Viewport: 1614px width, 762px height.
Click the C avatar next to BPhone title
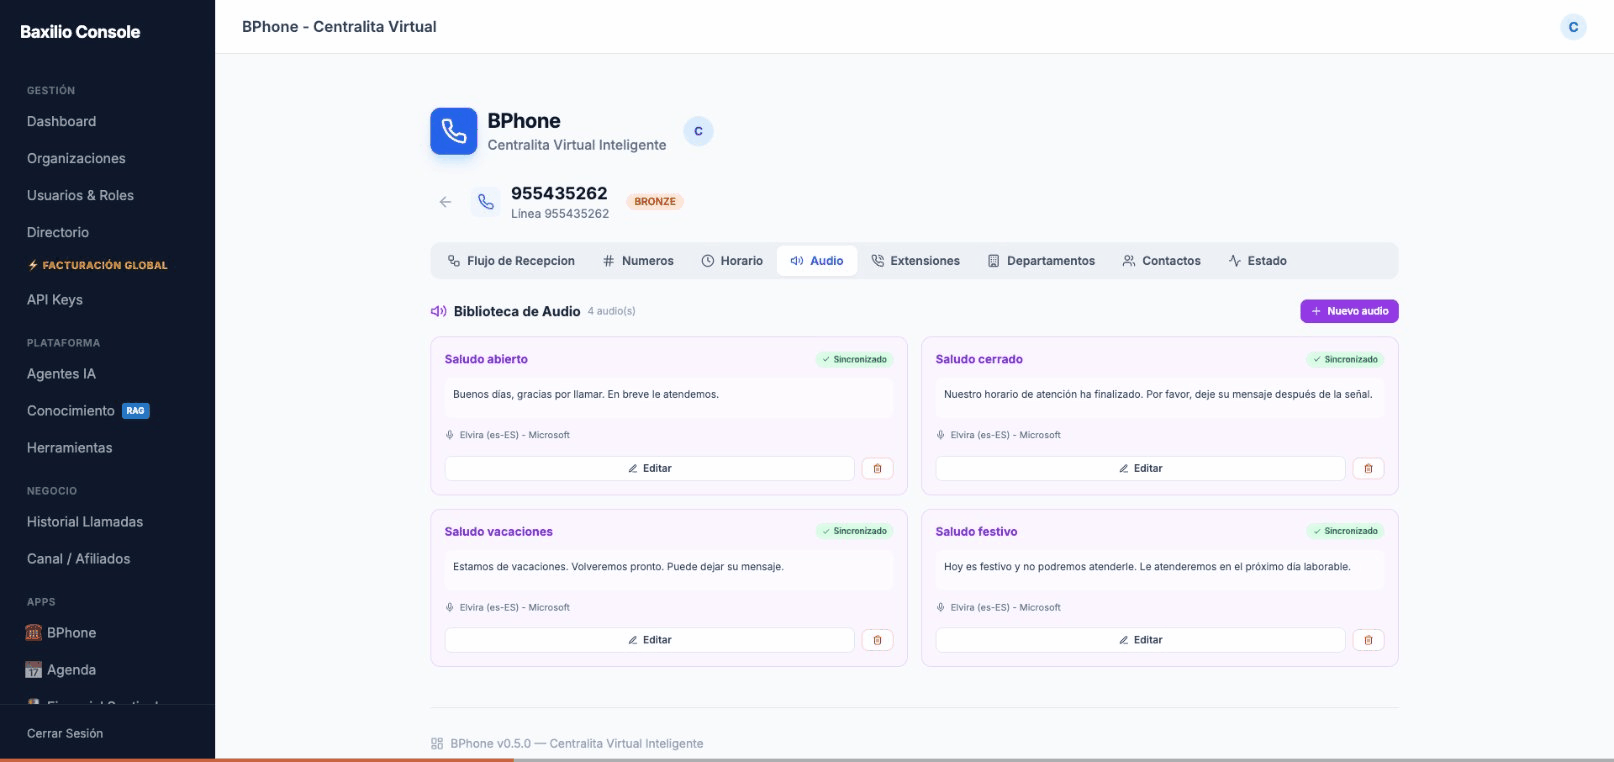(x=698, y=131)
